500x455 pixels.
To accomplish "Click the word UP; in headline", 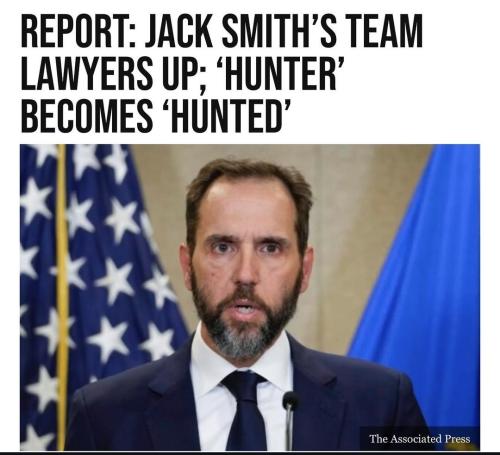I will point(187,74).
